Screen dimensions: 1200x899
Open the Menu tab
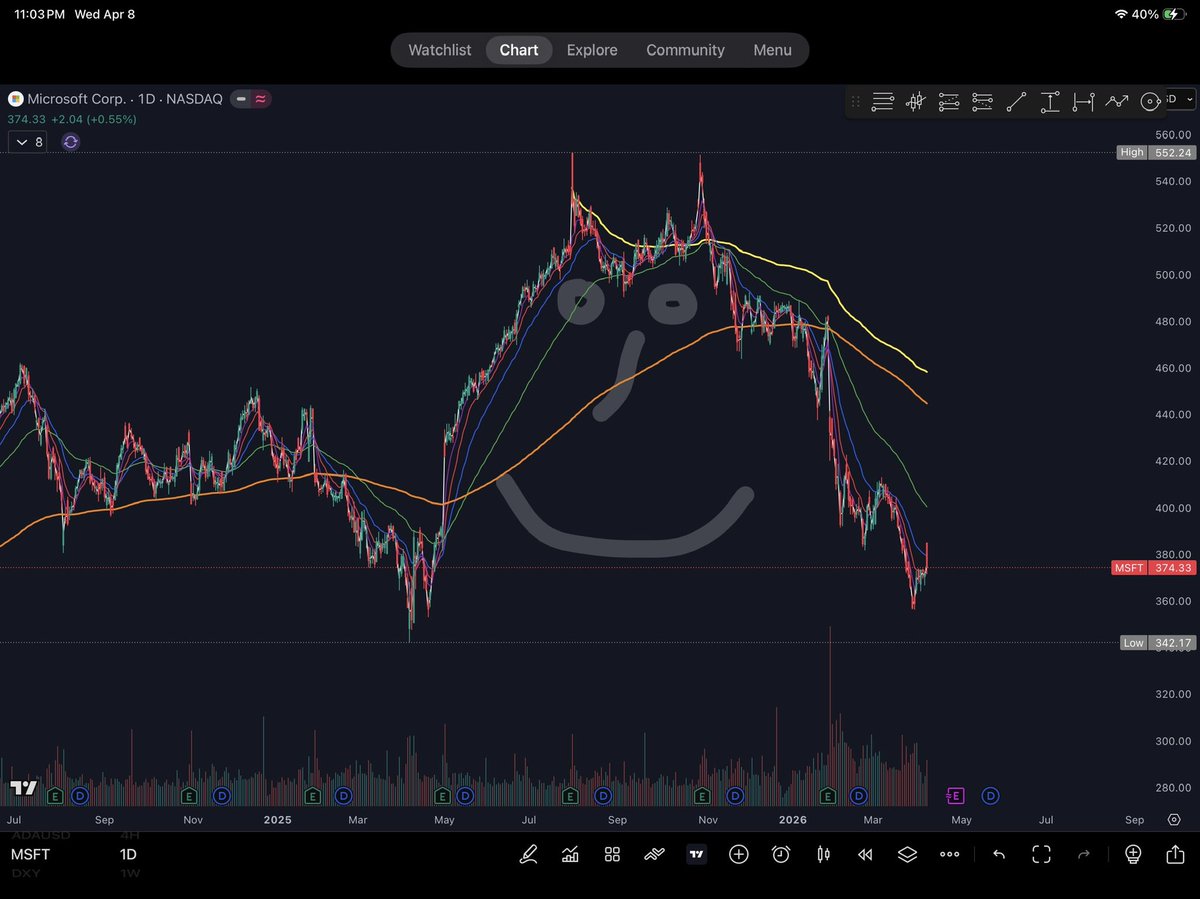(x=772, y=50)
